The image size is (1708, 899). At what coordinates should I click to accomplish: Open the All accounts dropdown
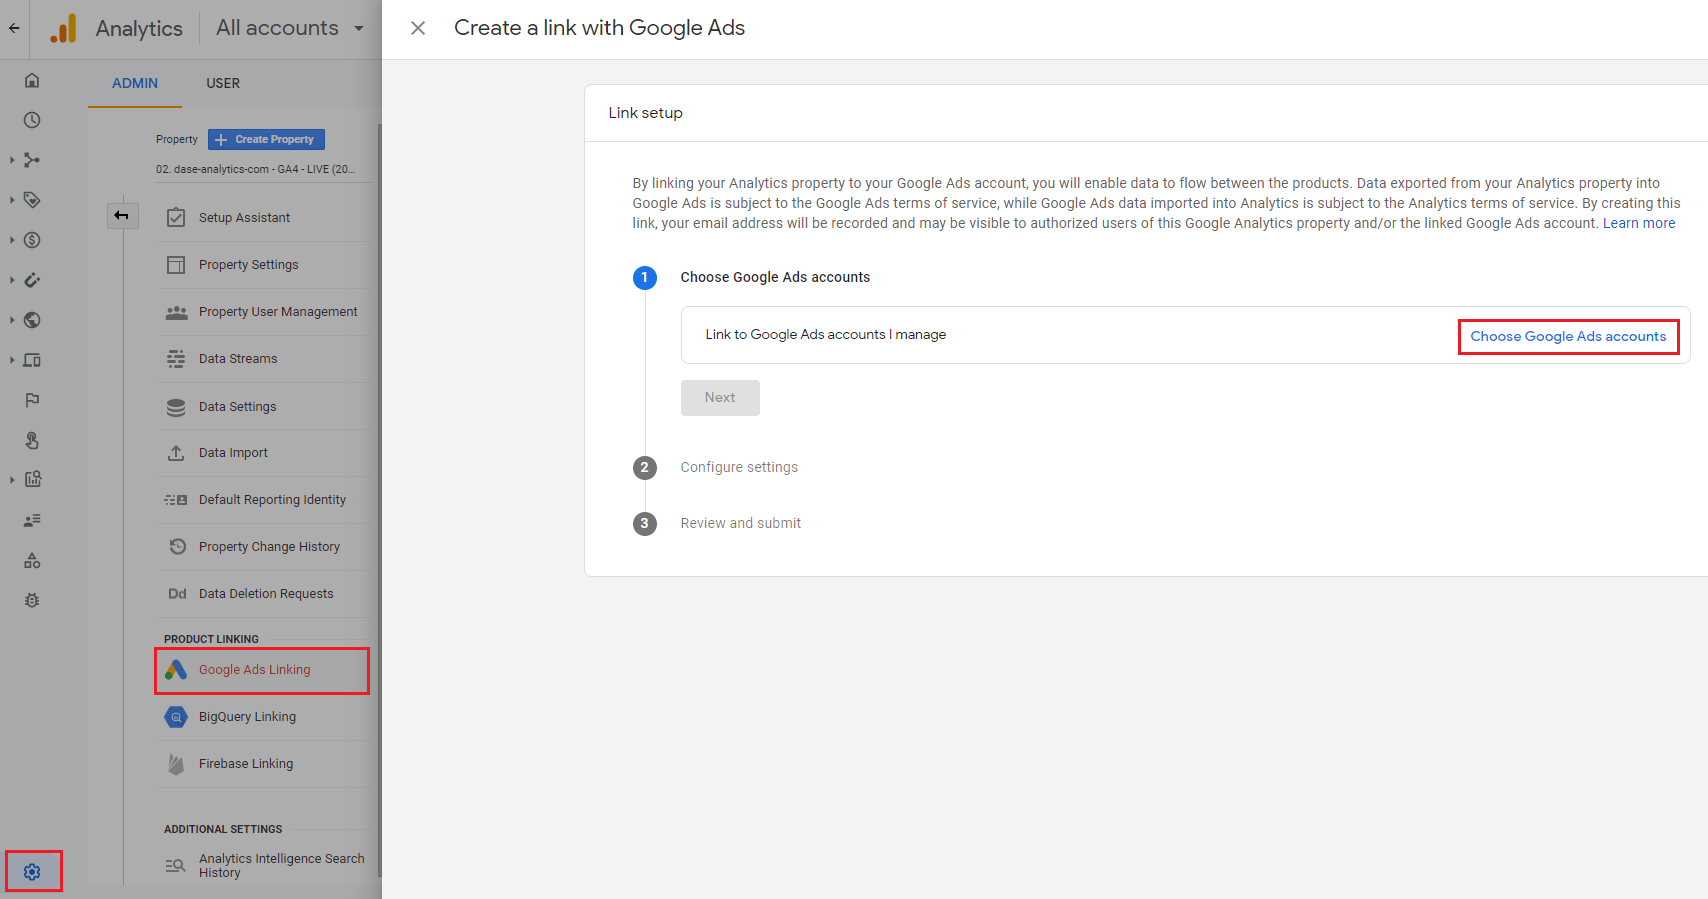(290, 28)
